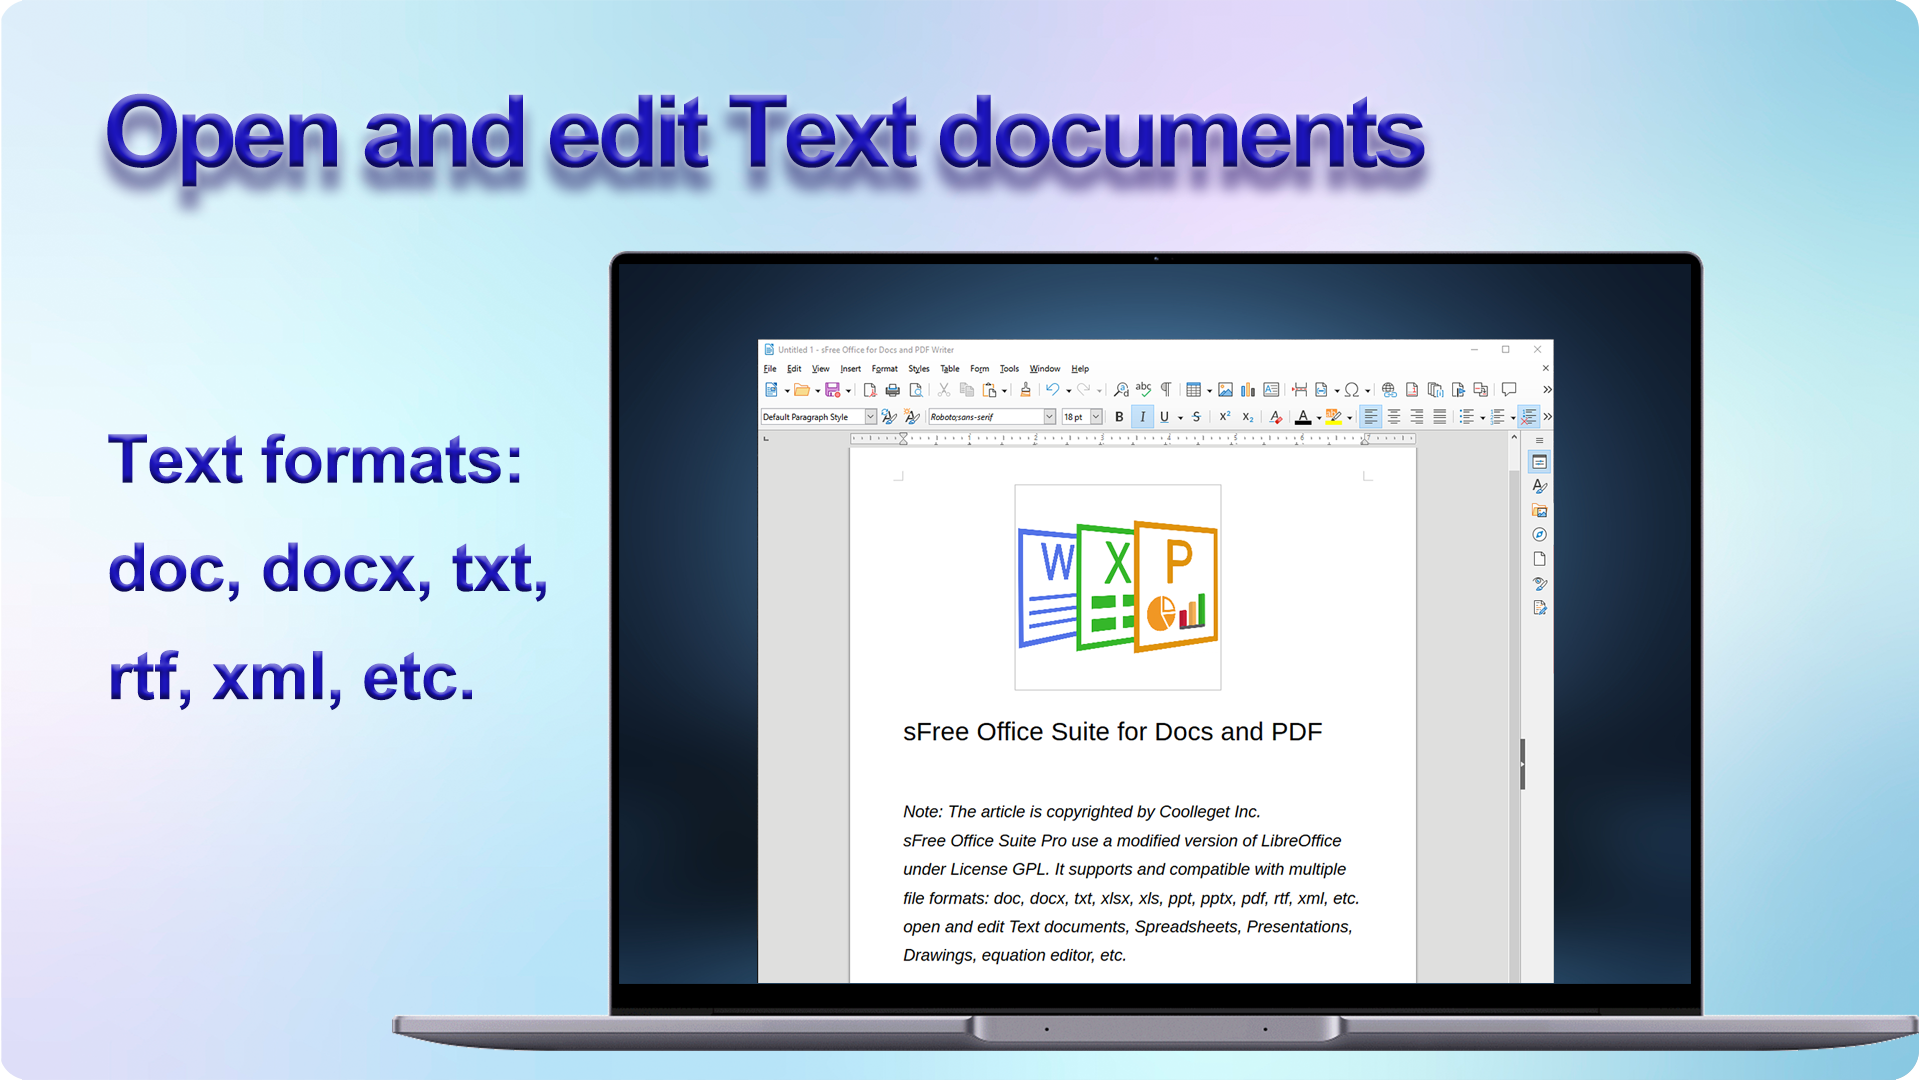Apply the yellow highlighting color

1333,417
